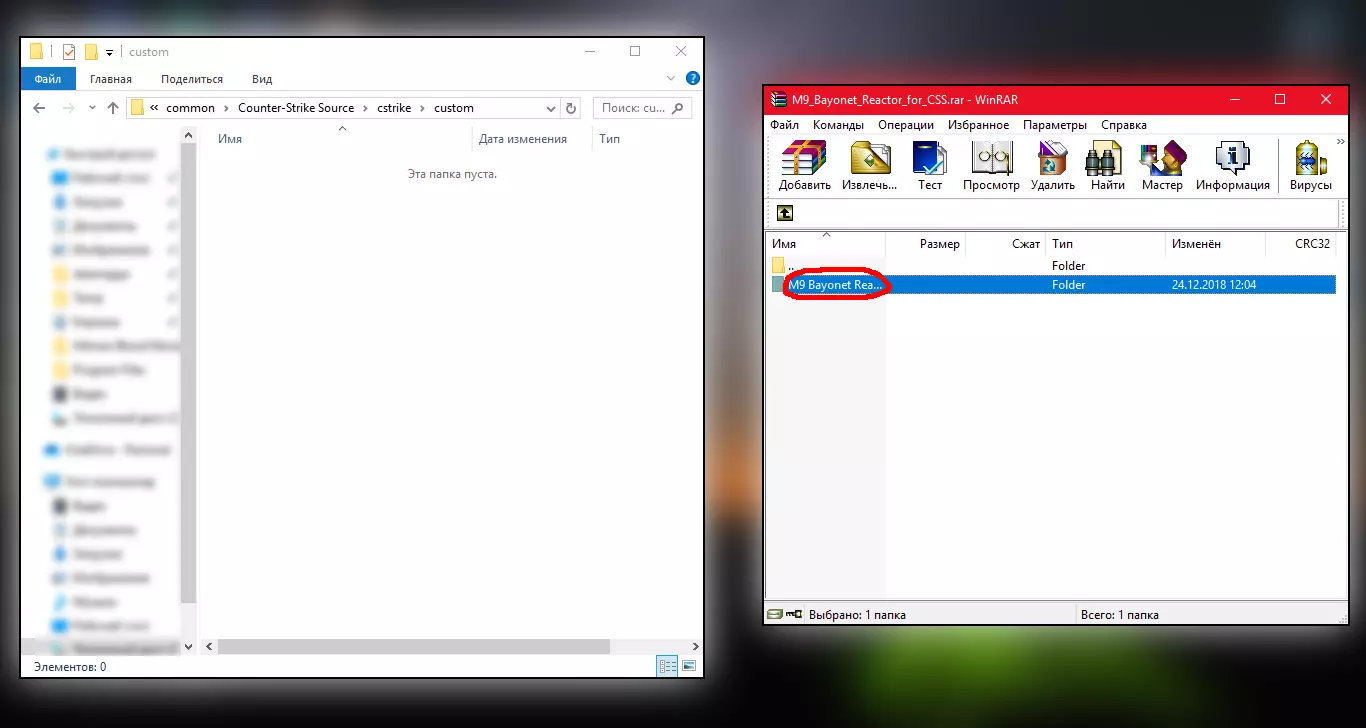This screenshot has width=1366, height=728.
Task: Expand the Explorer ribbon with the chevron
Action: tap(672, 78)
